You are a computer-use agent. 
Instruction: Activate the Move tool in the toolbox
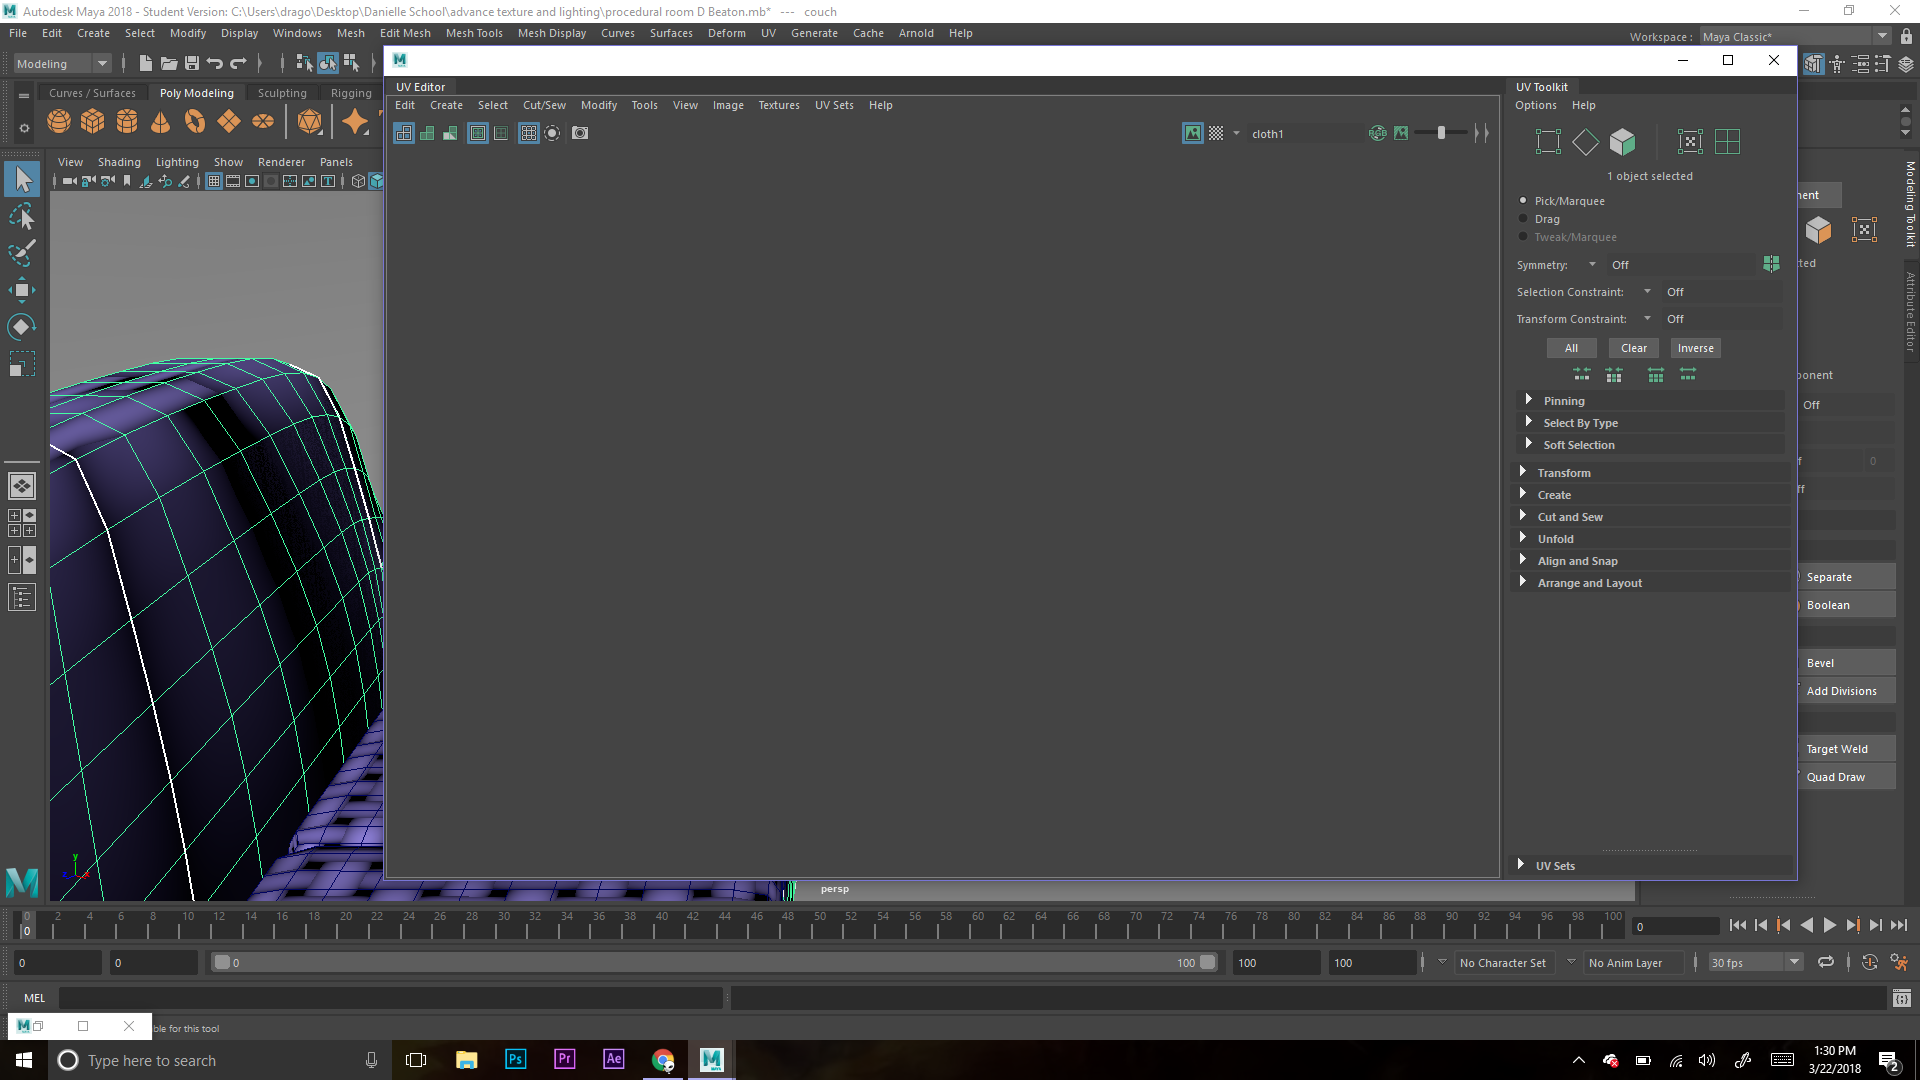[22, 290]
